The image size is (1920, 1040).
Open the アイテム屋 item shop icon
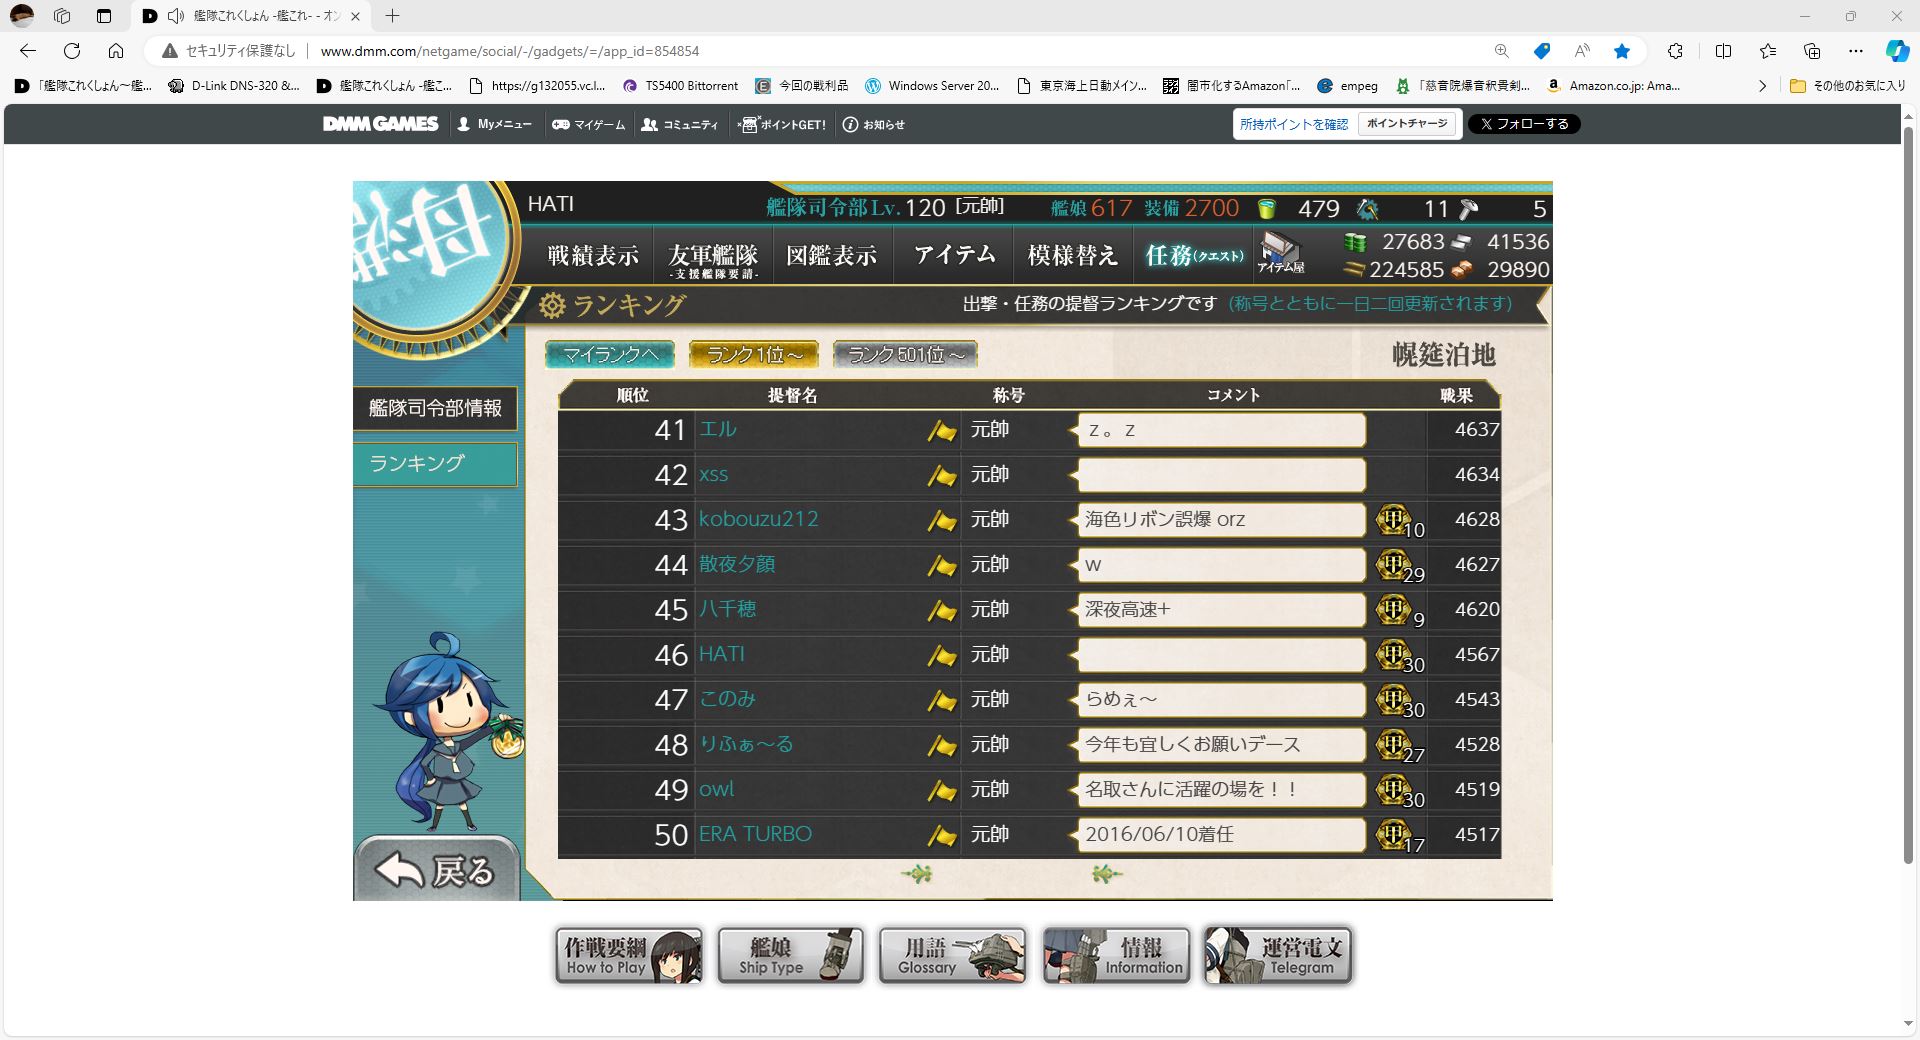tap(1281, 253)
